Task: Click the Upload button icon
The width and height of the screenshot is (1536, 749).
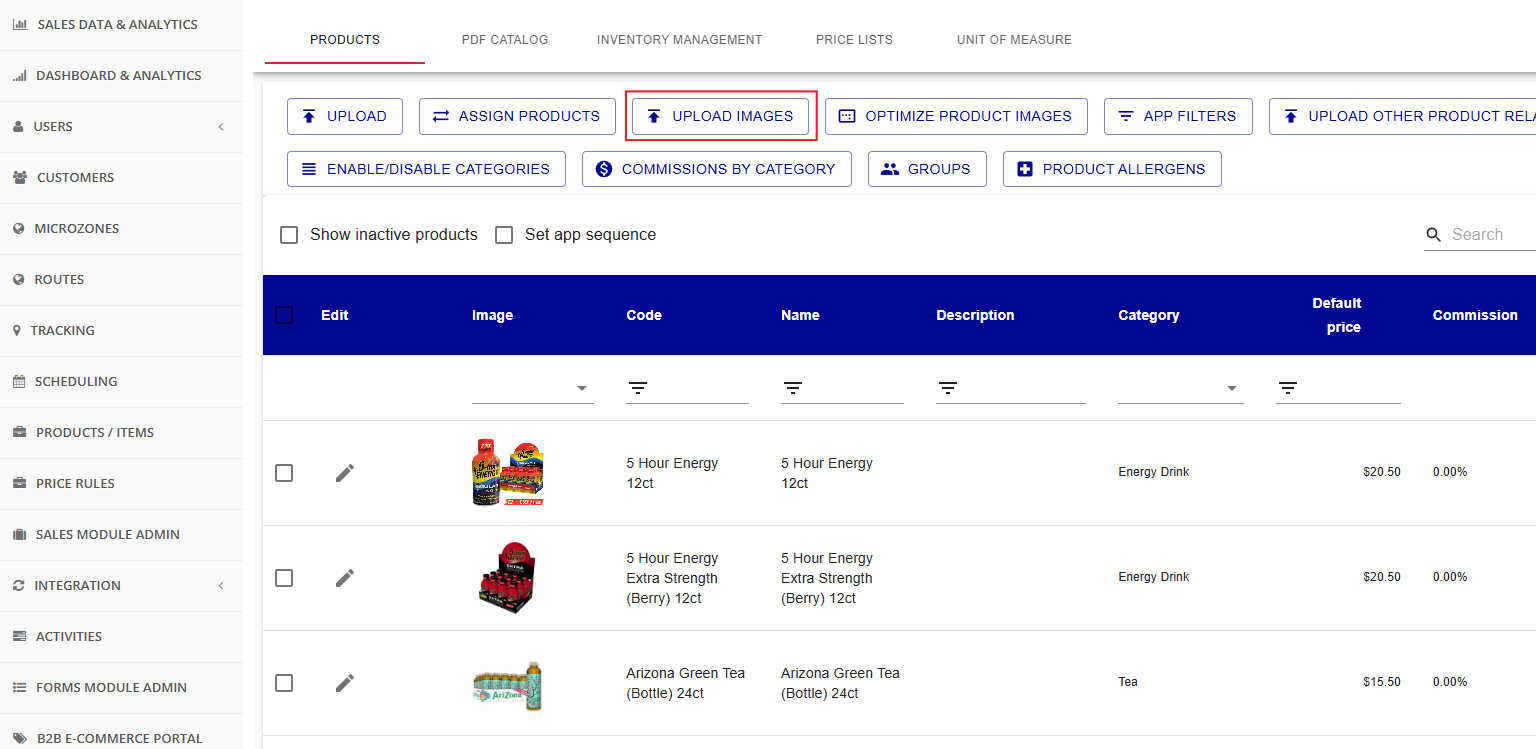Action: coord(309,116)
